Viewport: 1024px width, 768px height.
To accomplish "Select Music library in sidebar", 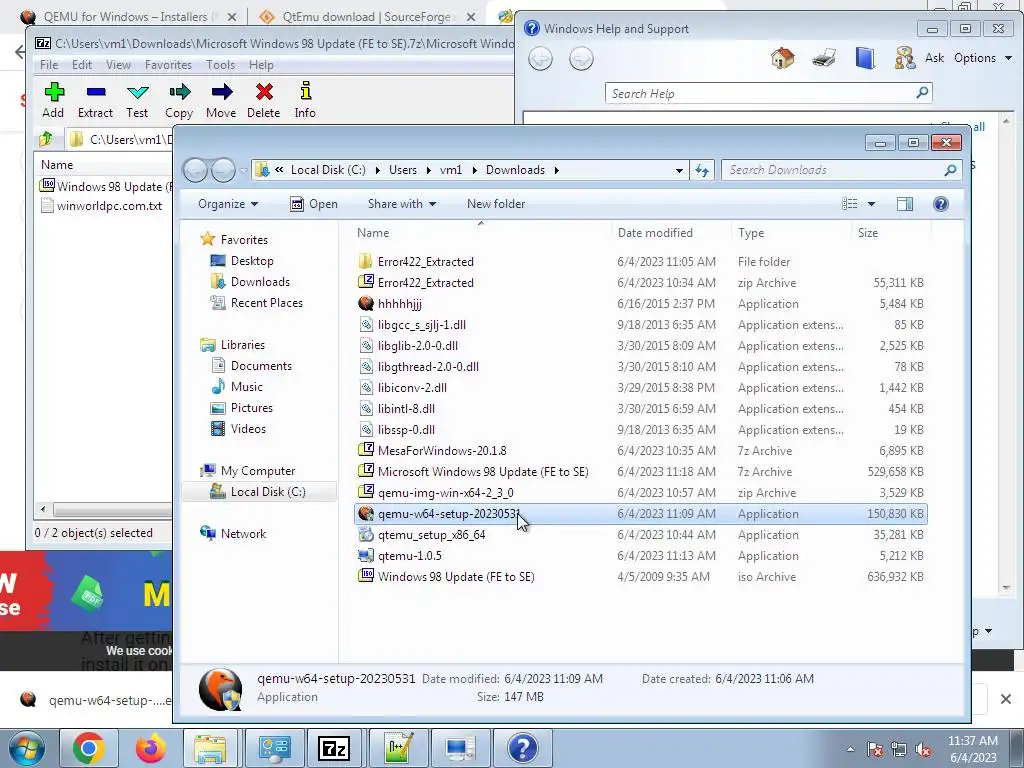I will tap(247, 387).
